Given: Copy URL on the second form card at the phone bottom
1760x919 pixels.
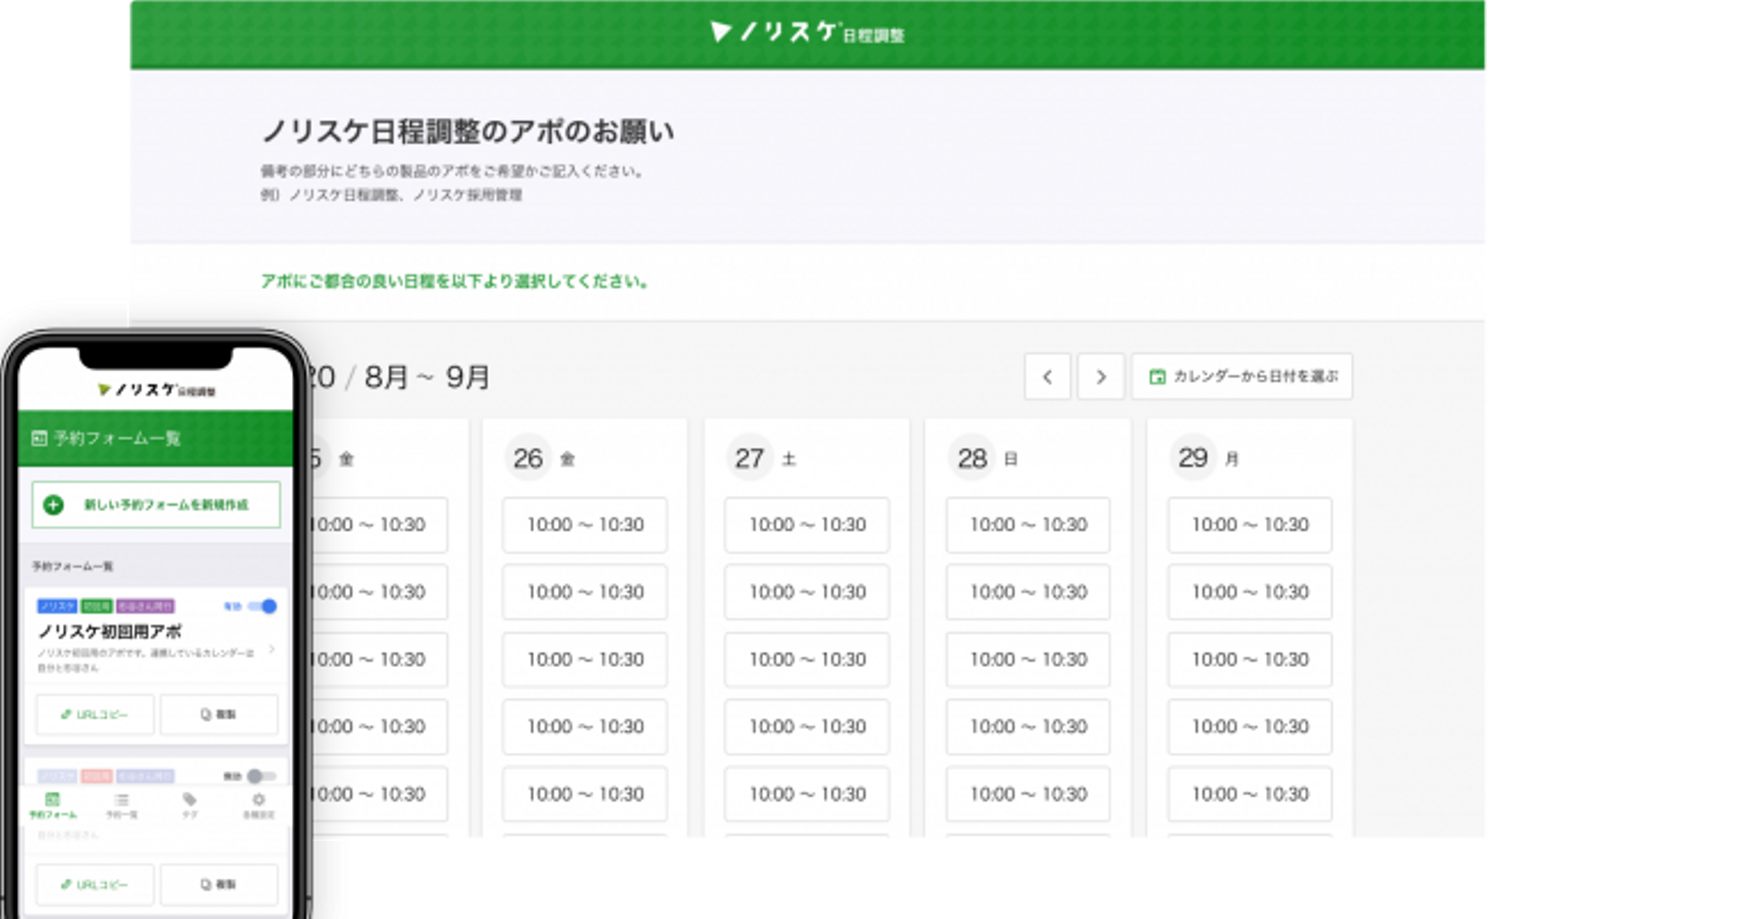Looking at the screenshot, I should [95, 884].
